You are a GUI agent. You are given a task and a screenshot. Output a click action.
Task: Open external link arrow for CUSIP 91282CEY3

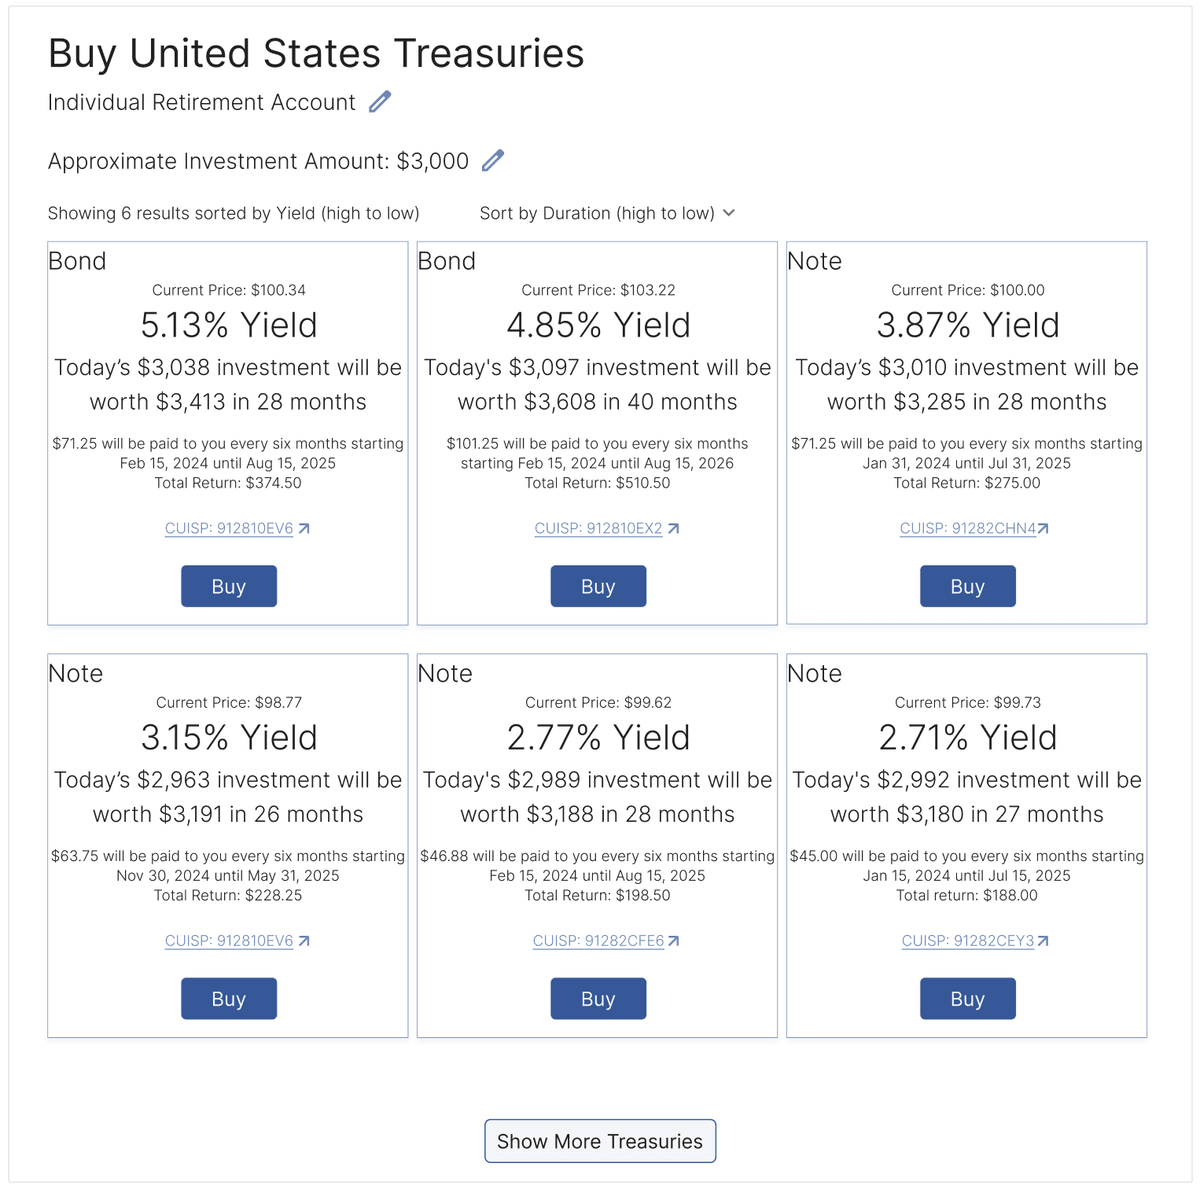click(x=1043, y=941)
